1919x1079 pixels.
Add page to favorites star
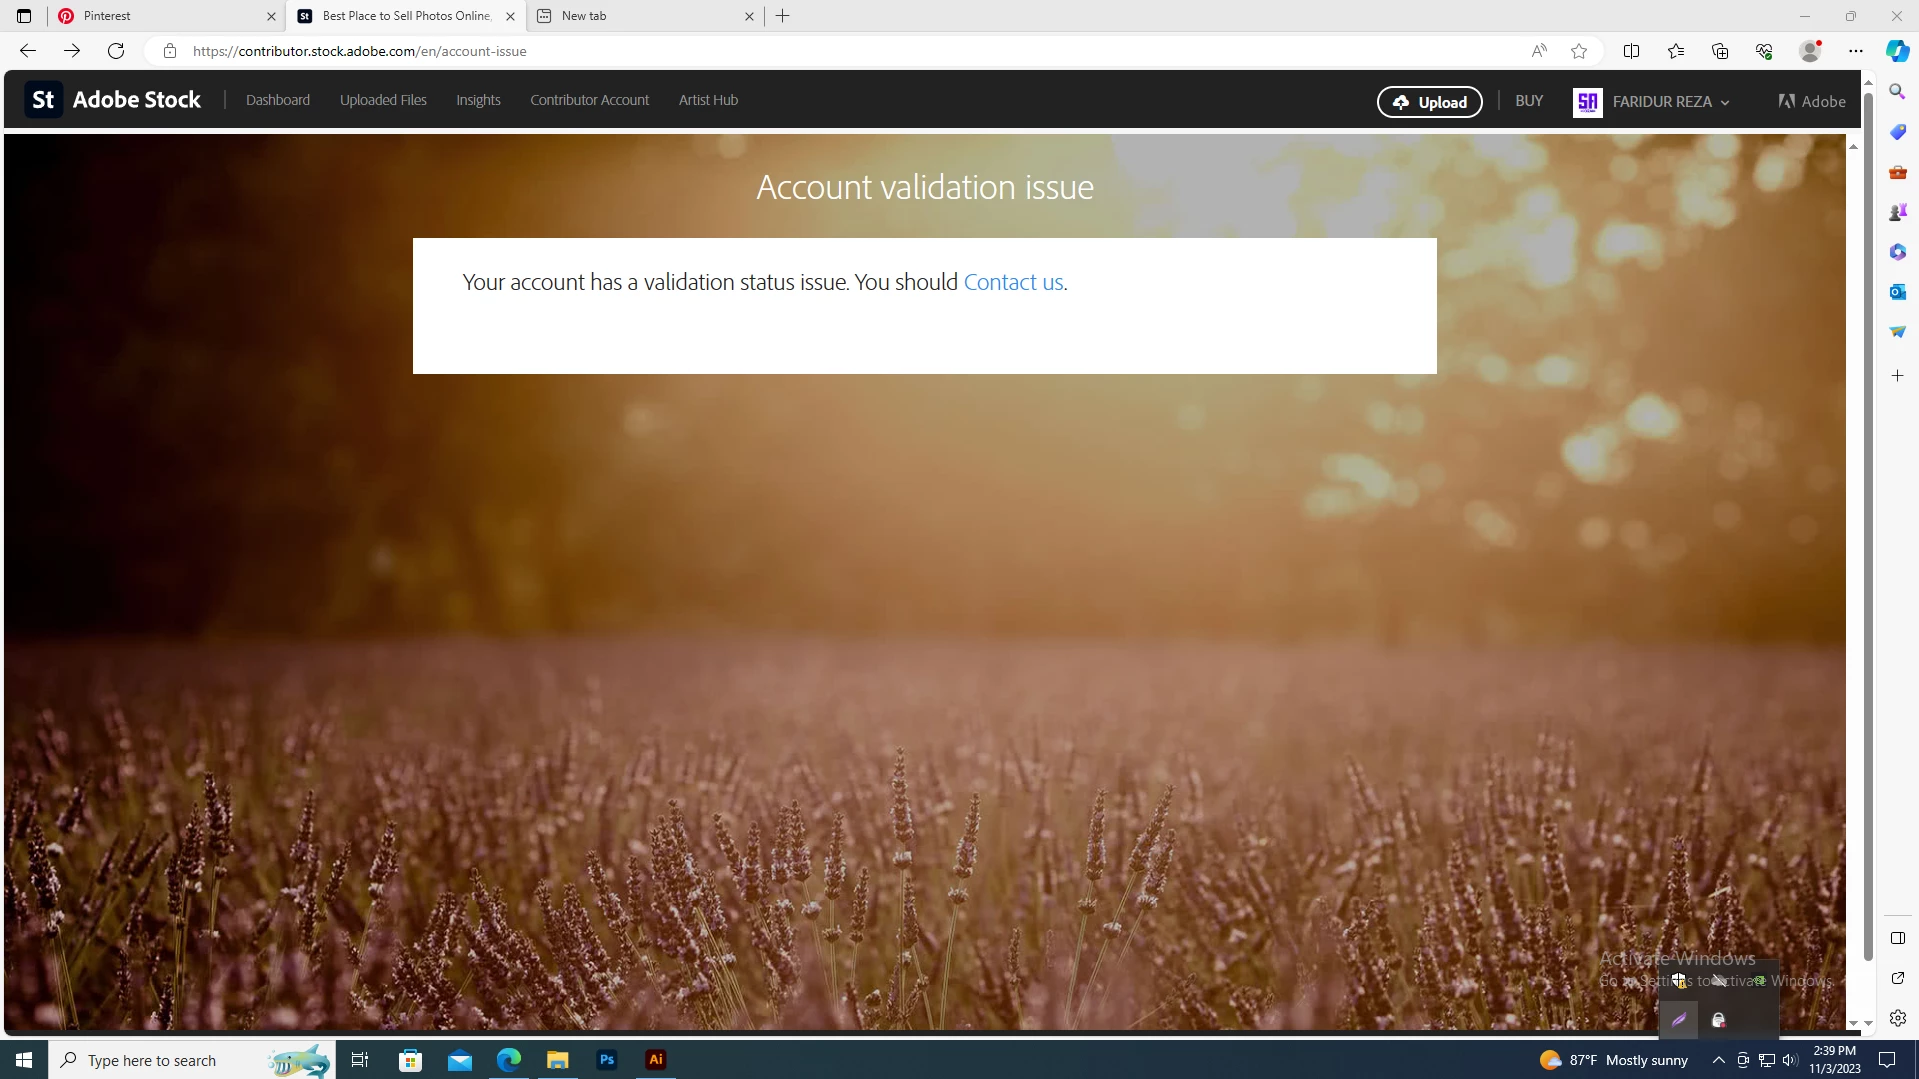[x=1579, y=51]
